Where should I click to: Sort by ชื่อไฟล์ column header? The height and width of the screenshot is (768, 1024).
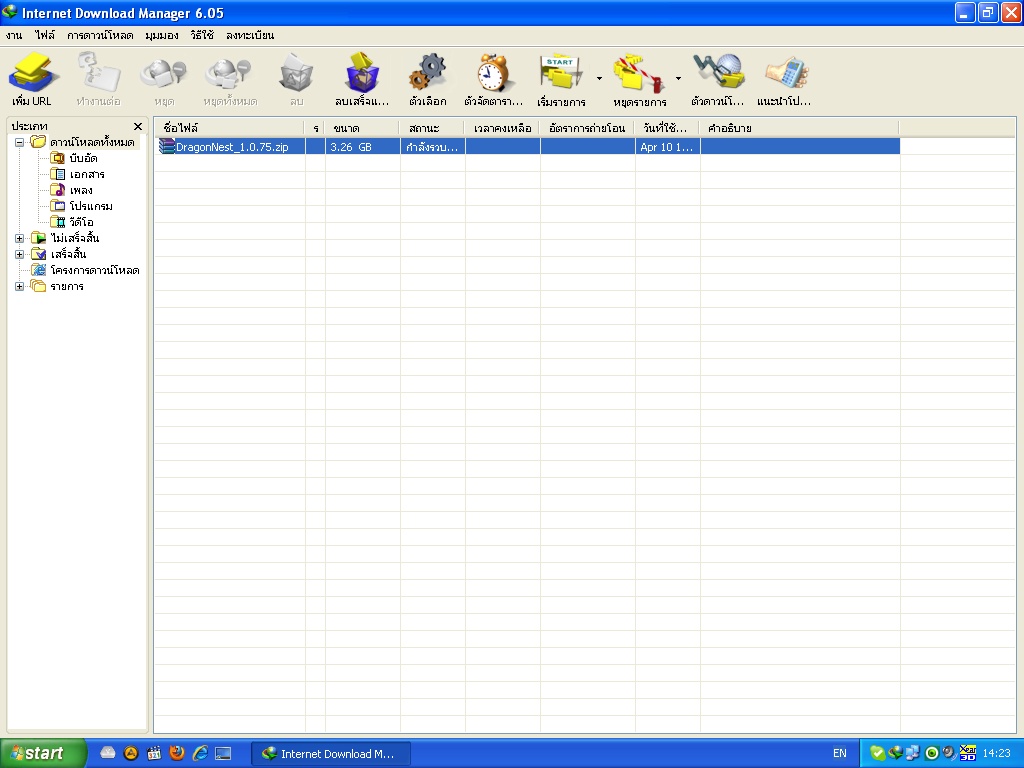coord(230,128)
